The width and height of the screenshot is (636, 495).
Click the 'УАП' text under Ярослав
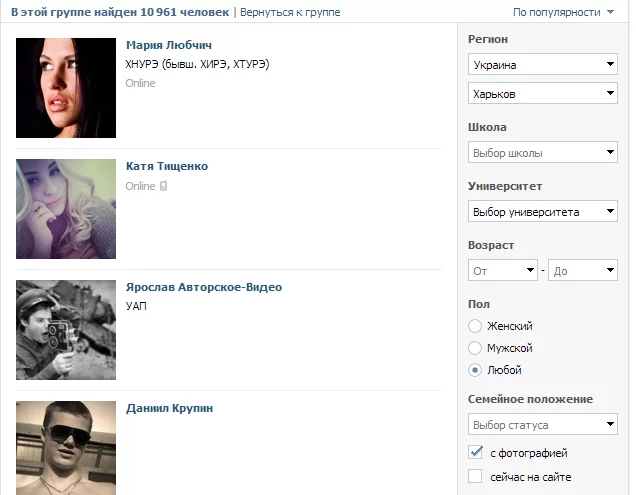tap(136, 306)
